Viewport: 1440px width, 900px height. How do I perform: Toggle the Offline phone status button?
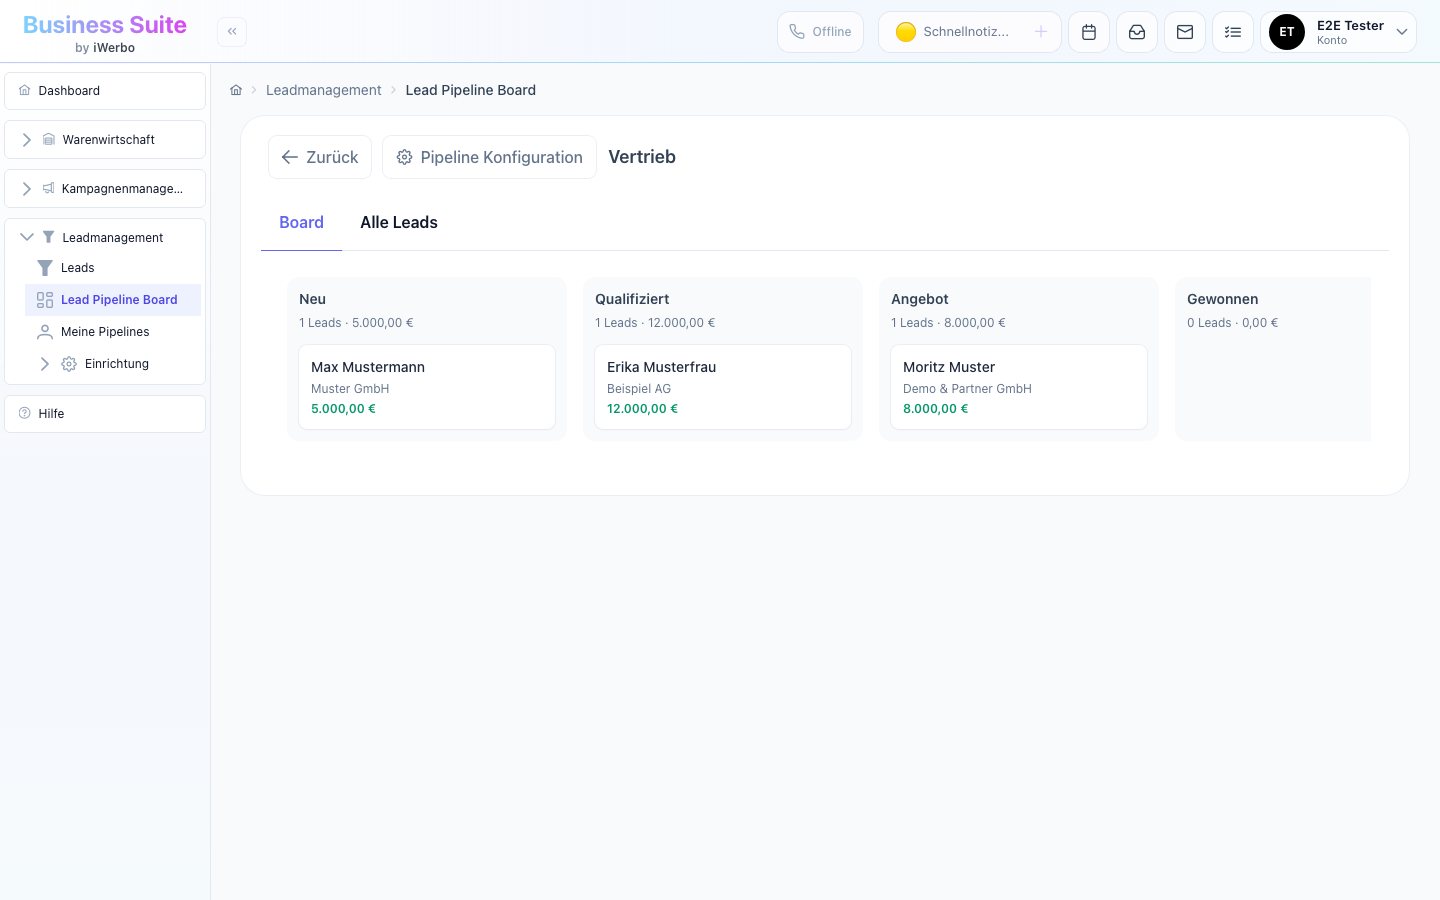(820, 32)
